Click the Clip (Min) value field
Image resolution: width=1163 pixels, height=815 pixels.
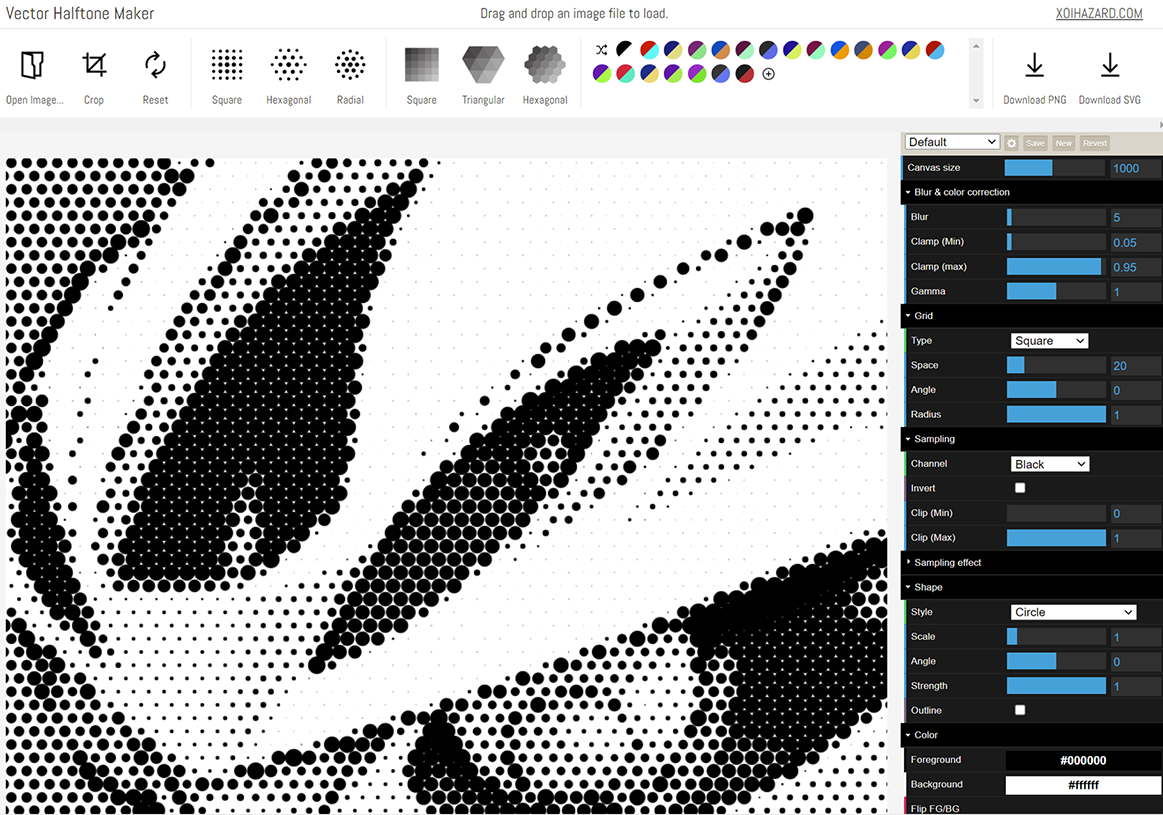click(1135, 513)
